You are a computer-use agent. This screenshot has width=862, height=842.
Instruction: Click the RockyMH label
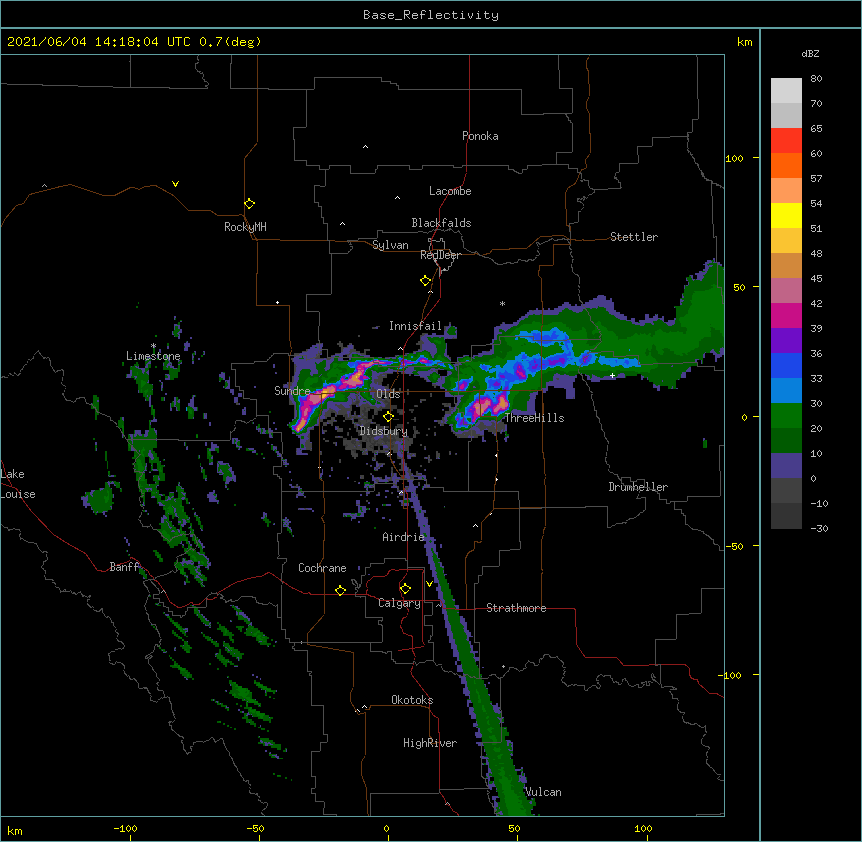[245, 227]
